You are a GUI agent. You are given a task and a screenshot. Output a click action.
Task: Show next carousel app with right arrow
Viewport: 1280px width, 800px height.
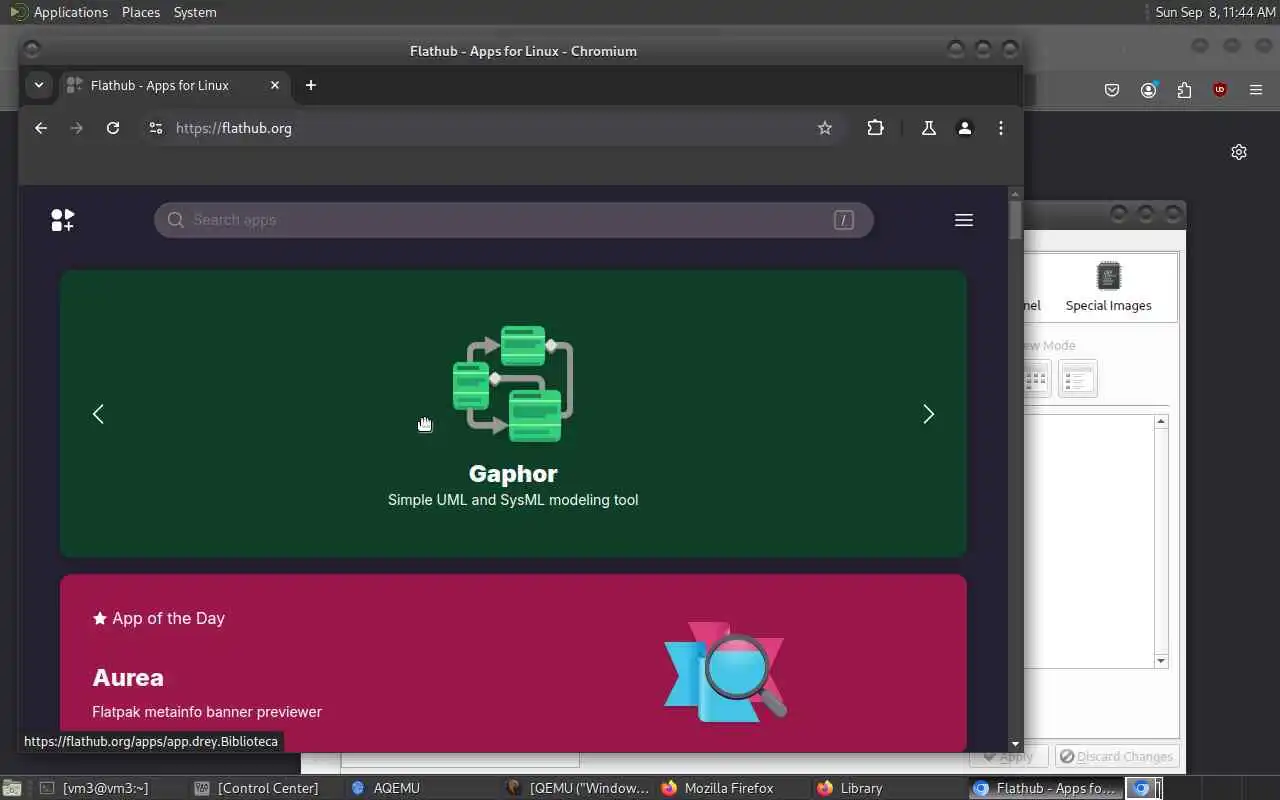[x=928, y=414]
